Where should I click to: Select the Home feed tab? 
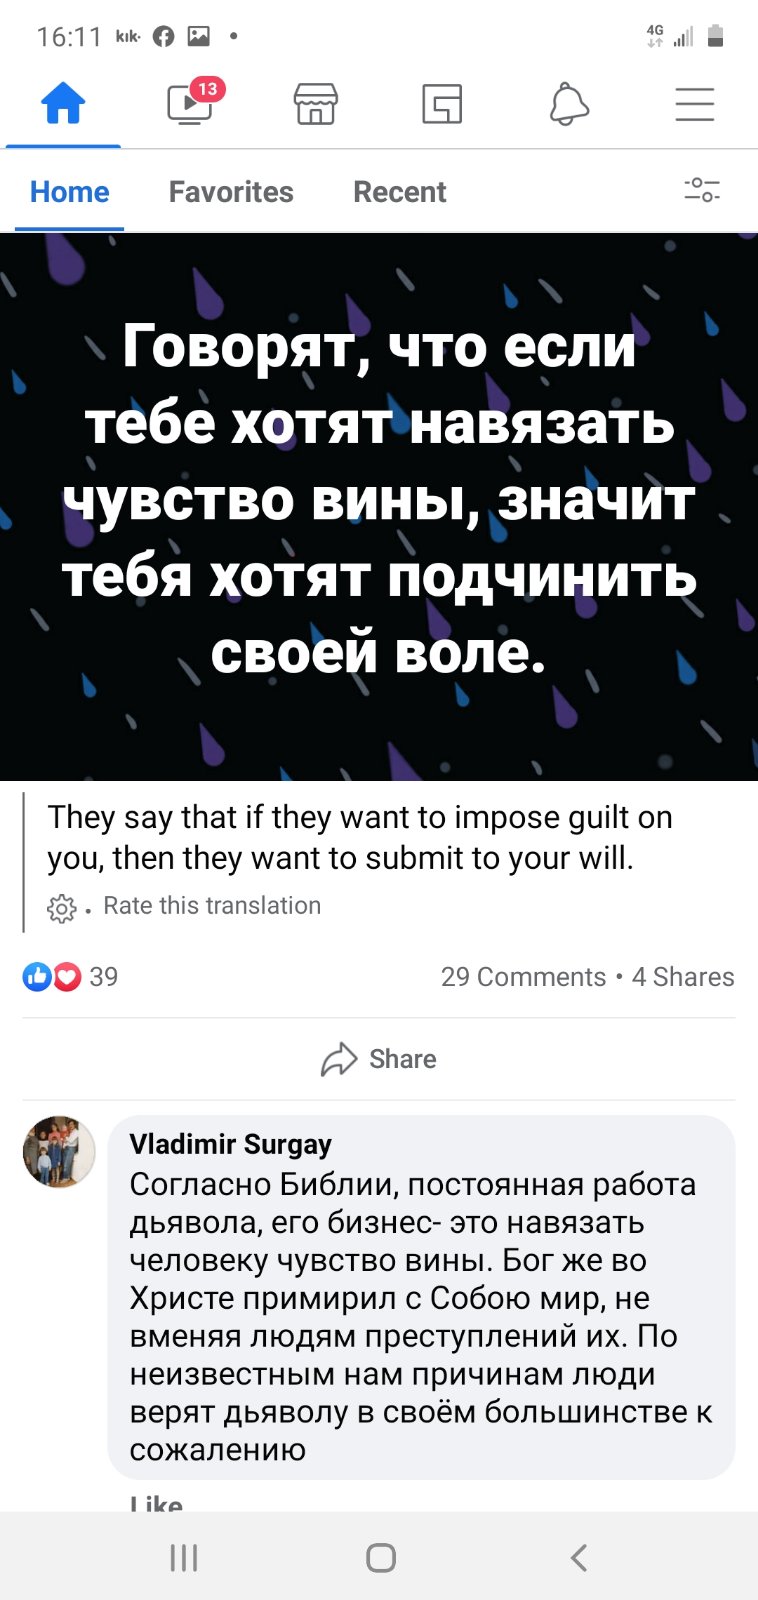pyautogui.click(x=69, y=192)
